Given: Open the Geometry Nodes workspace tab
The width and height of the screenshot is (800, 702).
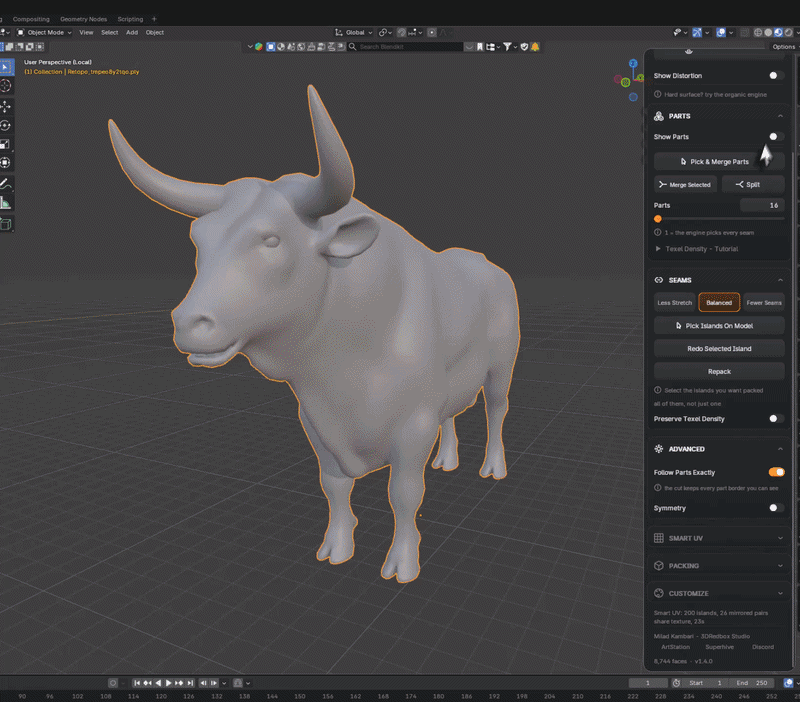Looking at the screenshot, I should pos(84,19).
